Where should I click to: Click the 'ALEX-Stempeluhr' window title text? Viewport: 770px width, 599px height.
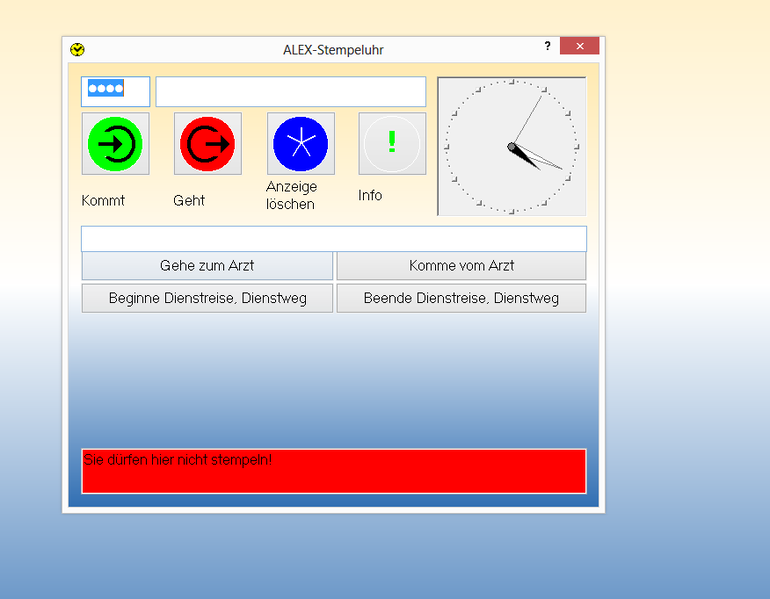point(333,49)
